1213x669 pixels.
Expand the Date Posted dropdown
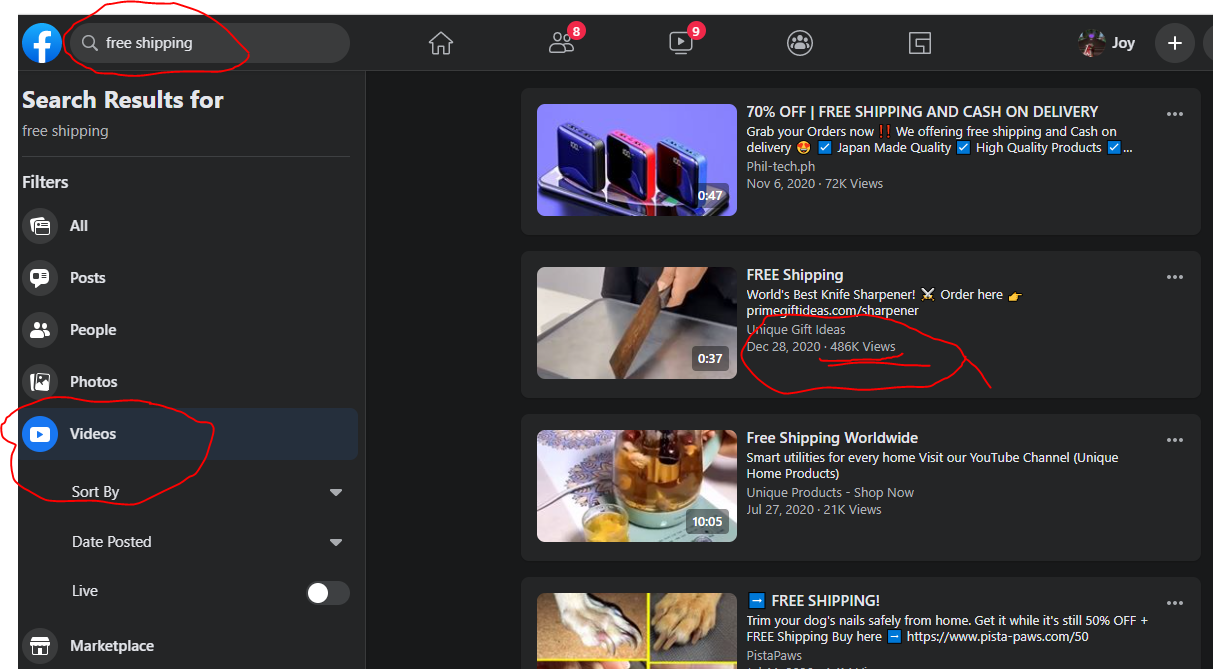207,542
